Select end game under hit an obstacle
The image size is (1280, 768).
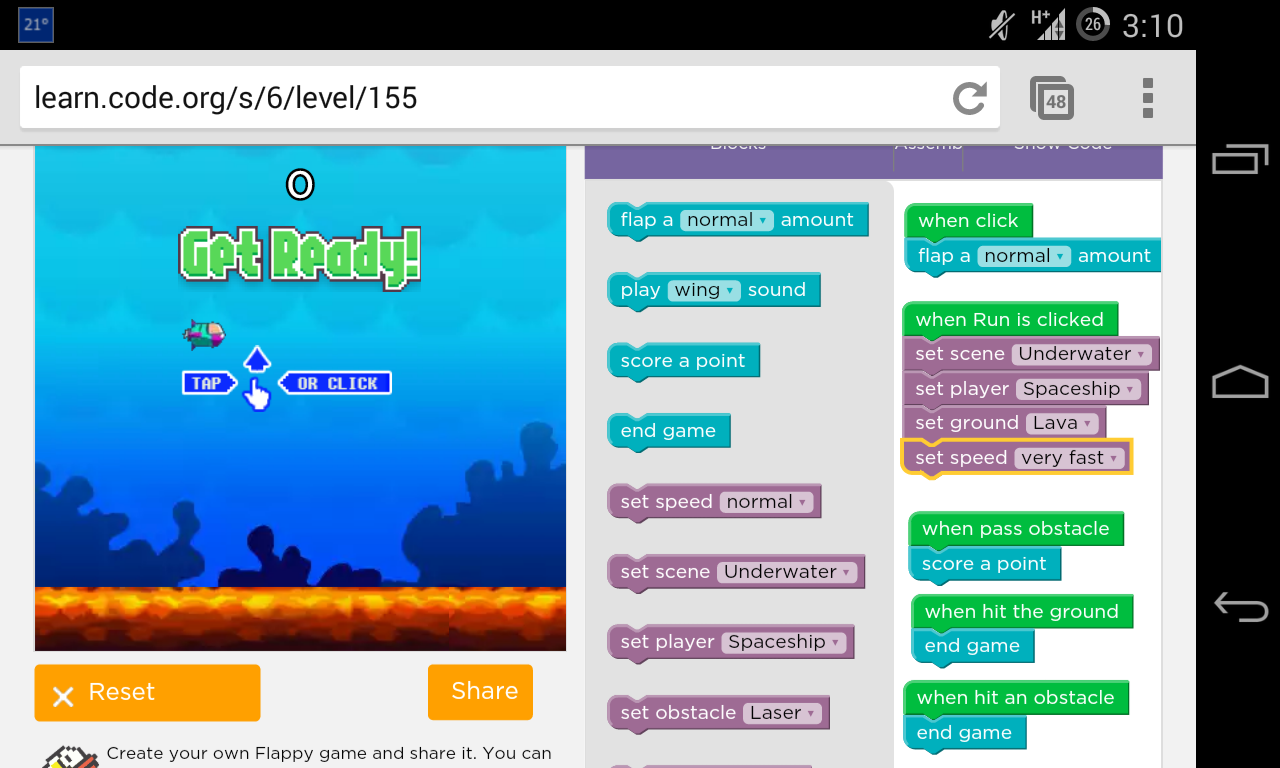click(x=964, y=733)
